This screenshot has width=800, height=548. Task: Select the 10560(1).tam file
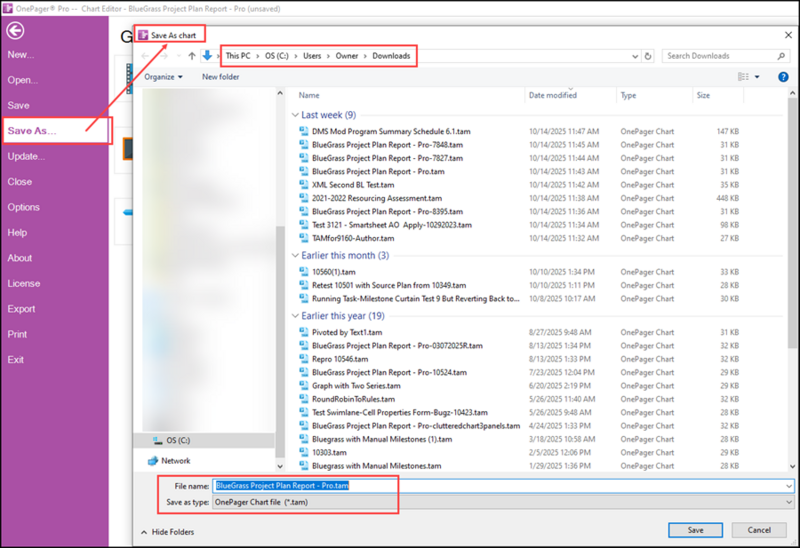tap(334, 272)
